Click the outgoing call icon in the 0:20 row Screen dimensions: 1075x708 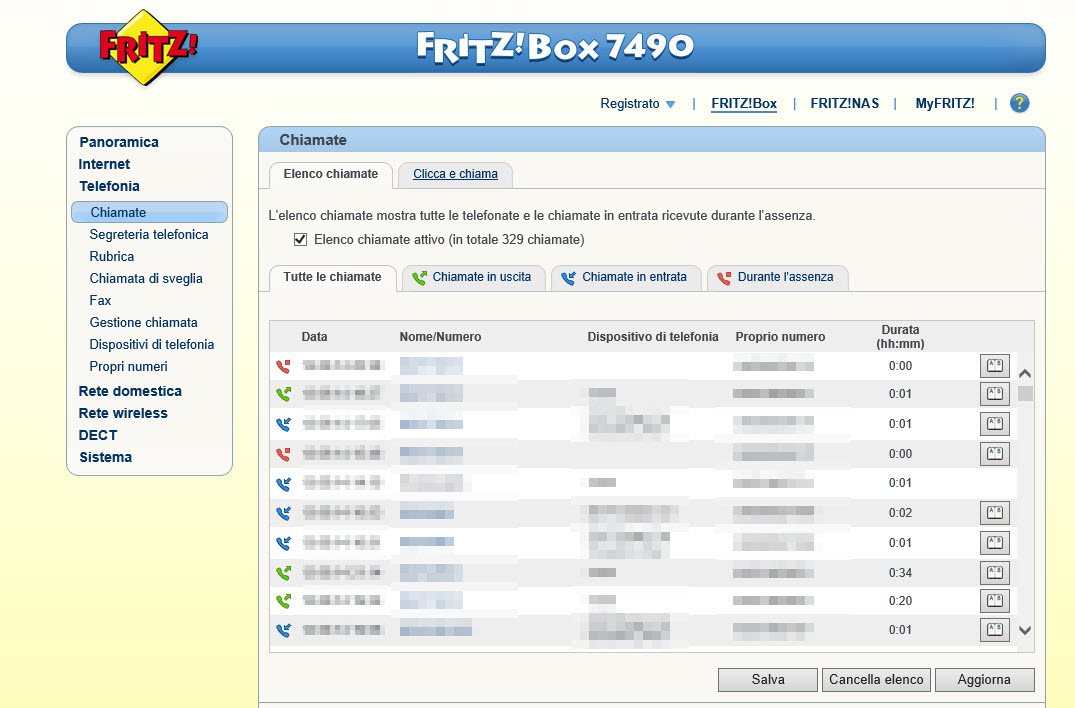[284, 601]
